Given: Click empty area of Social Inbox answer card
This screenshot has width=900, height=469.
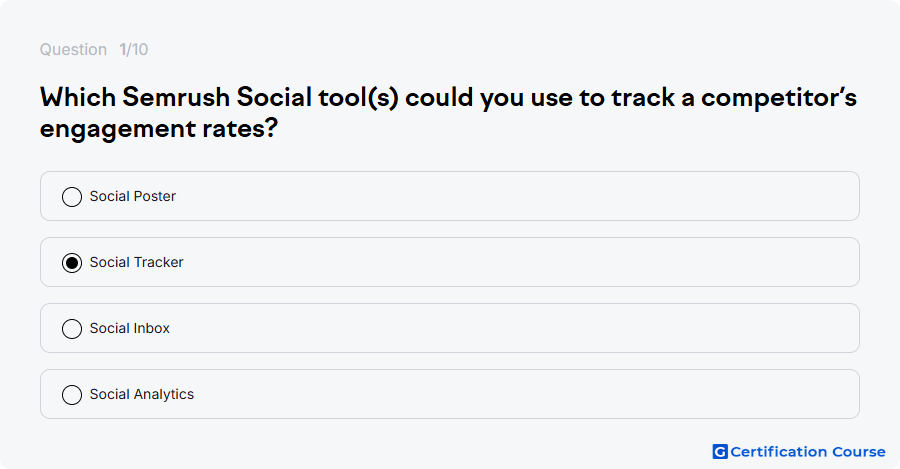Looking at the screenshot, I should [x=517, y=328].
